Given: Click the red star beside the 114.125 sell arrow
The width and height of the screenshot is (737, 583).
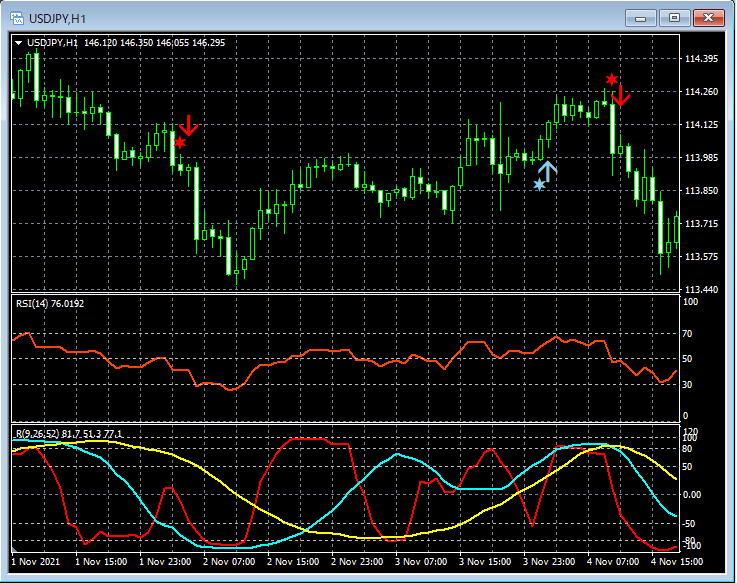Looking at the screenshot, I should [180, 143].
